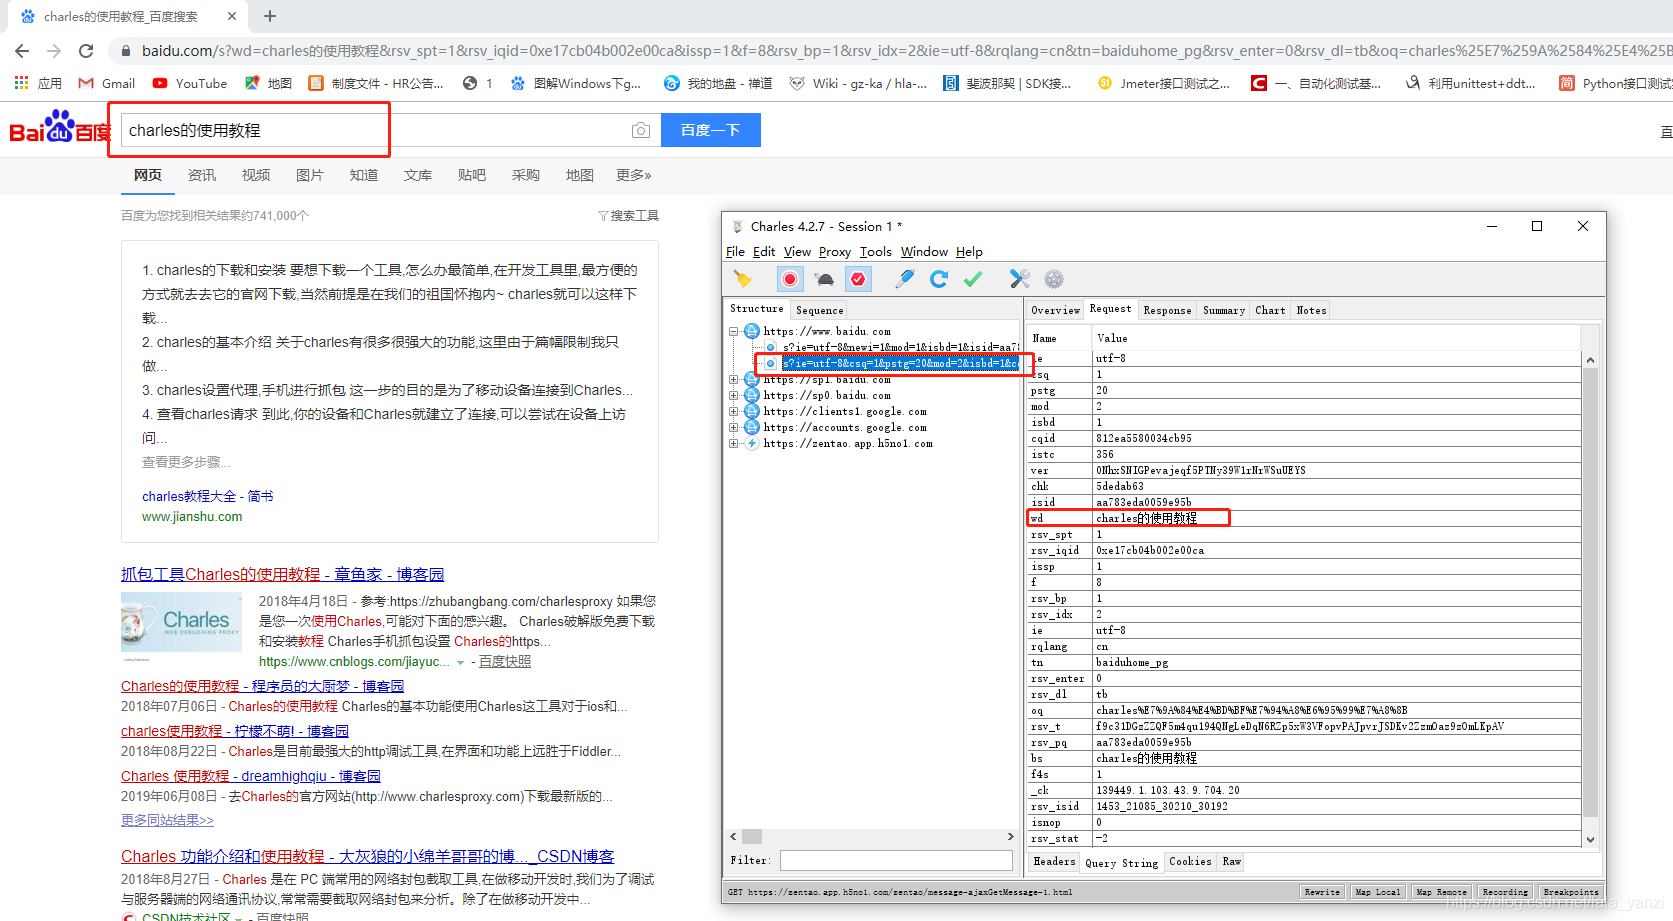
Task: Open Charles settings gear icon
Action: [x=1054, y=279]
